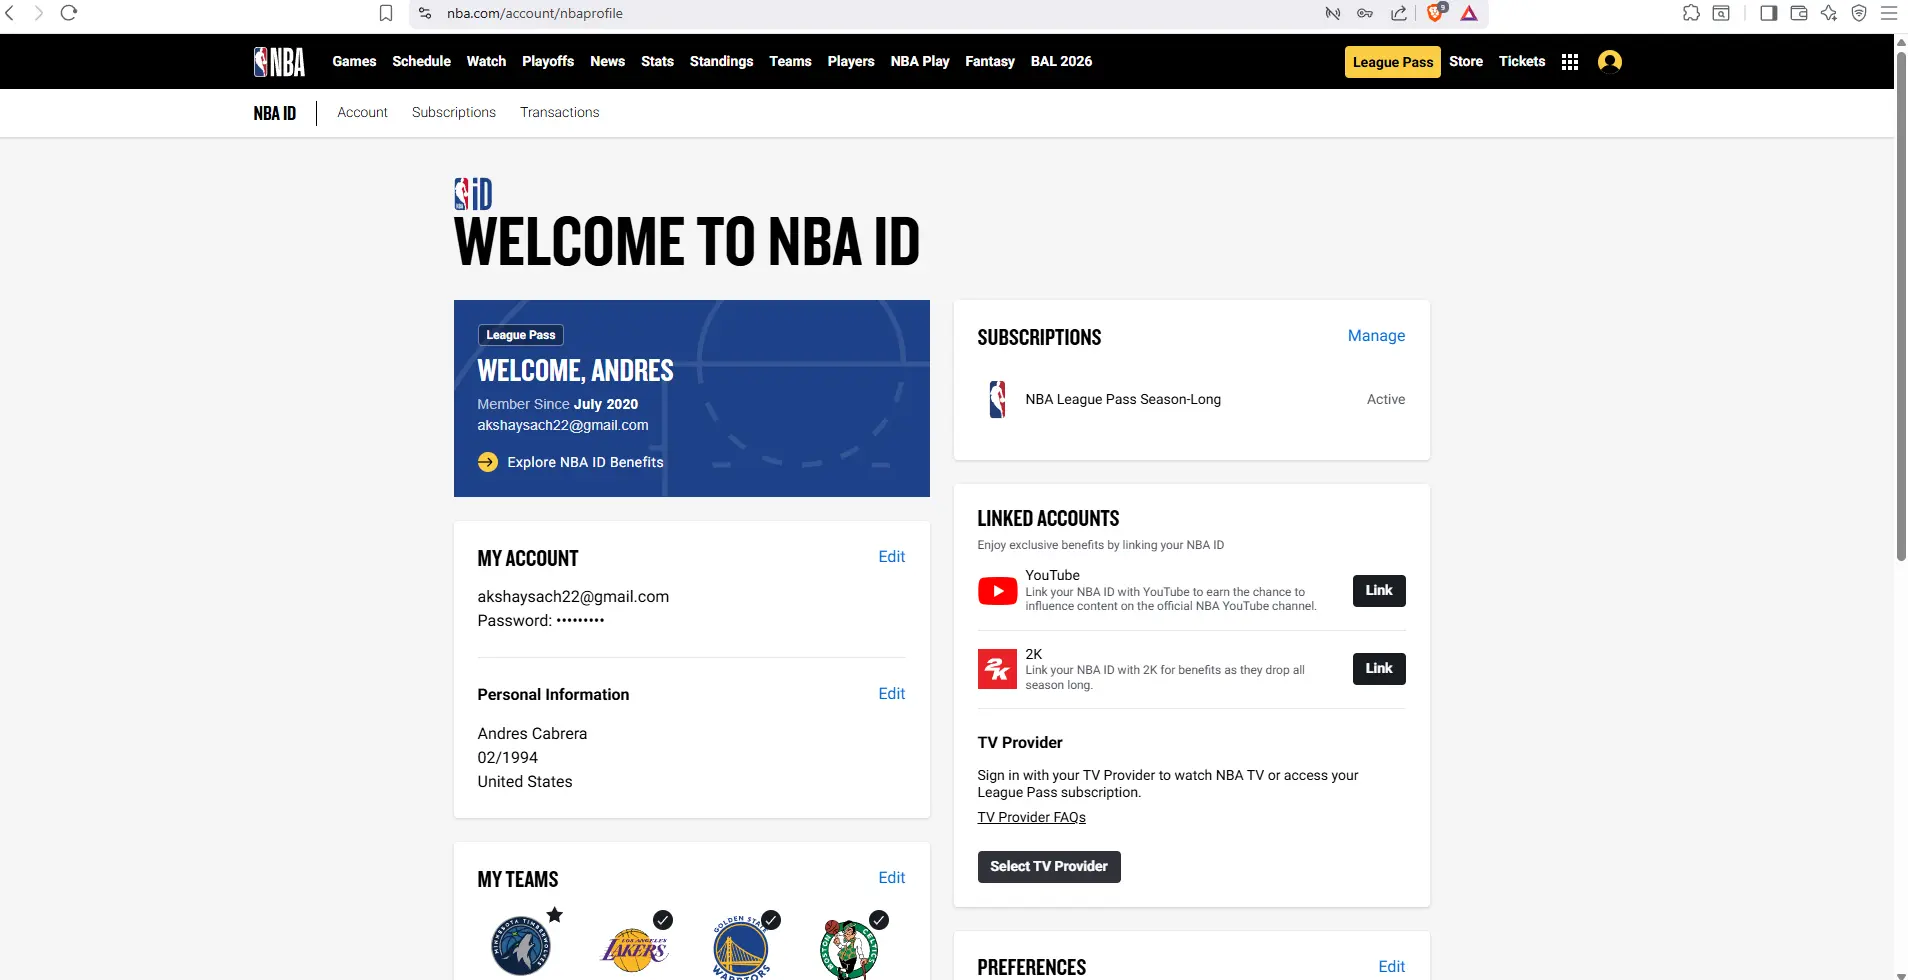The width and height of the screenshot is (1908, 980).
Task: Open the Teams menu item
Action: 790,62
